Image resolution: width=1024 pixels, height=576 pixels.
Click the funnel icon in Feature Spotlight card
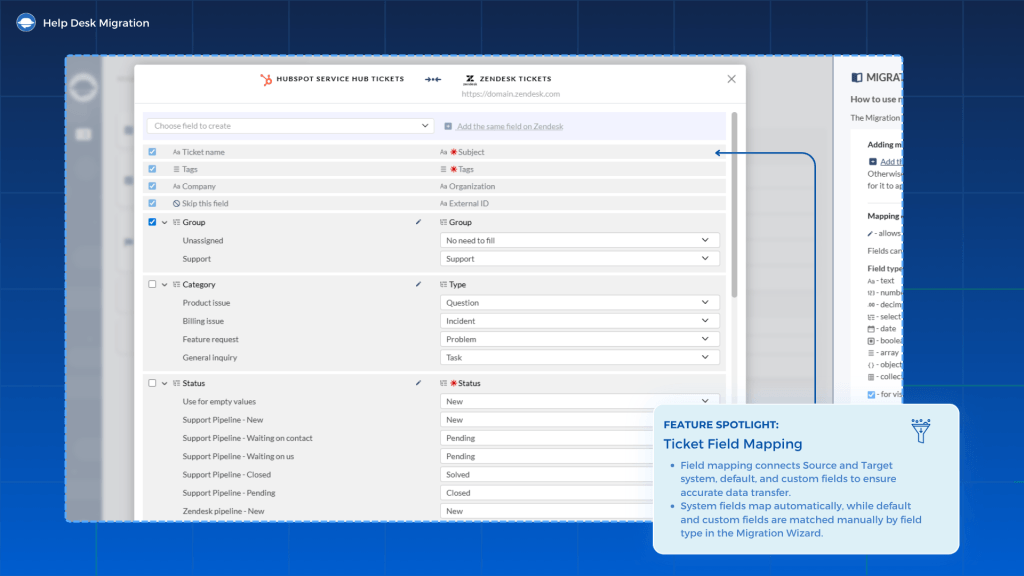tap(921, 430)
